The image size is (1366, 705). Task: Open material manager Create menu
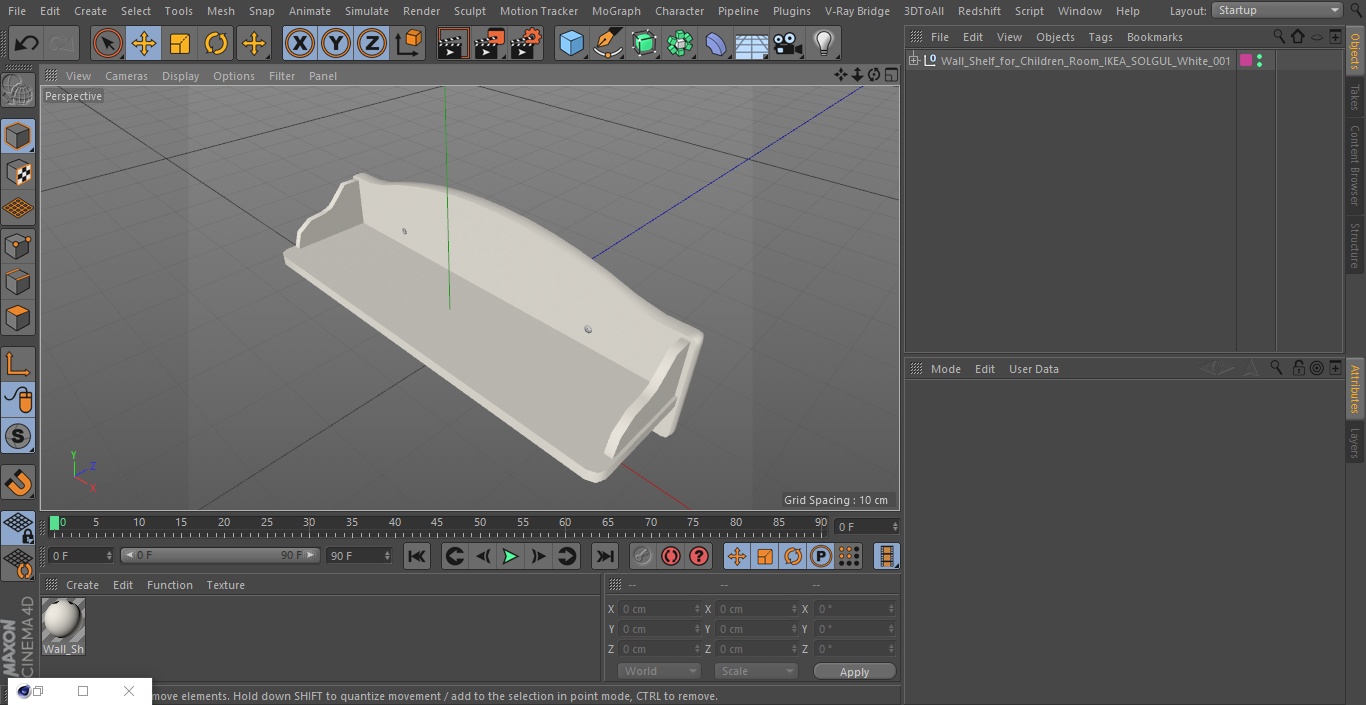[x=82, y=585]
